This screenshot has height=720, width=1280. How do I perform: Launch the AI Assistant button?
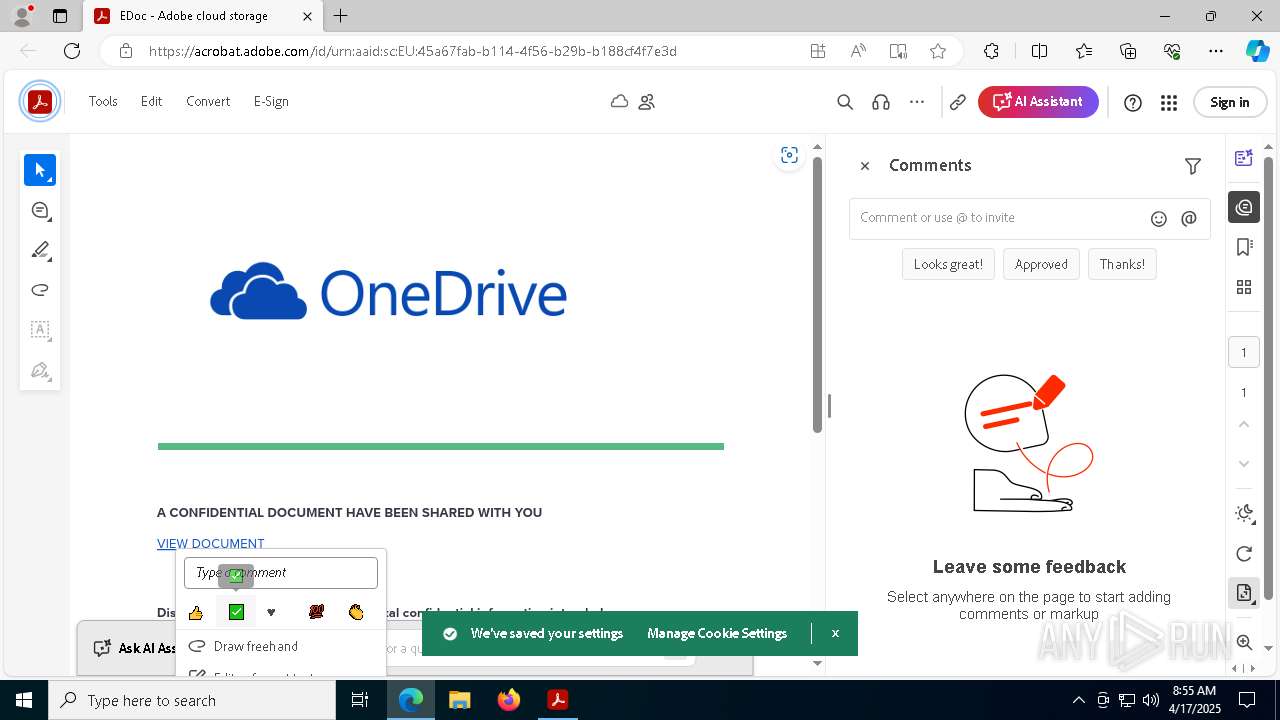[1038, 101]
